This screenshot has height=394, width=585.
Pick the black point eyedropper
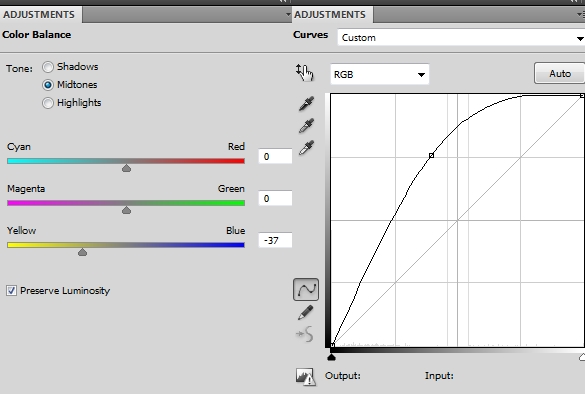point(306,104)
